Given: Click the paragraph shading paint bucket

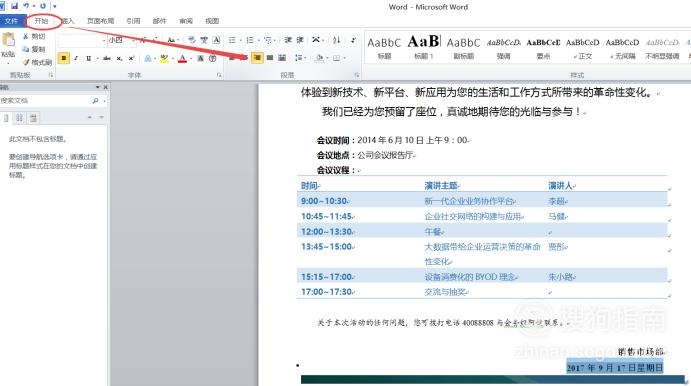Looking at the screenshot, I should click(319, 58).
